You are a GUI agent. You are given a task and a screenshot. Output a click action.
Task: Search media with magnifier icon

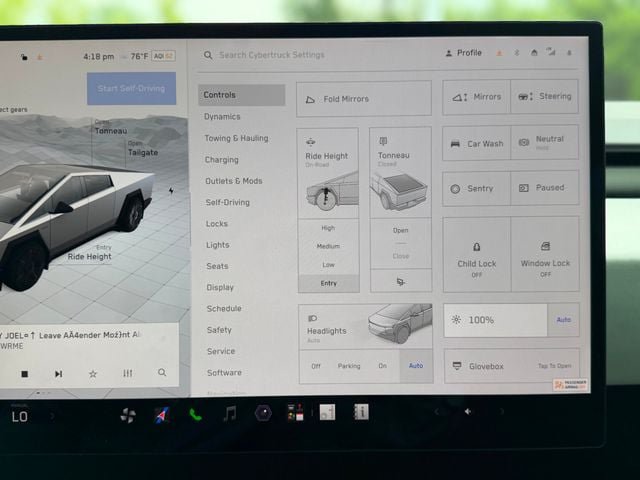pyautogui.click(x=162, y=373)
